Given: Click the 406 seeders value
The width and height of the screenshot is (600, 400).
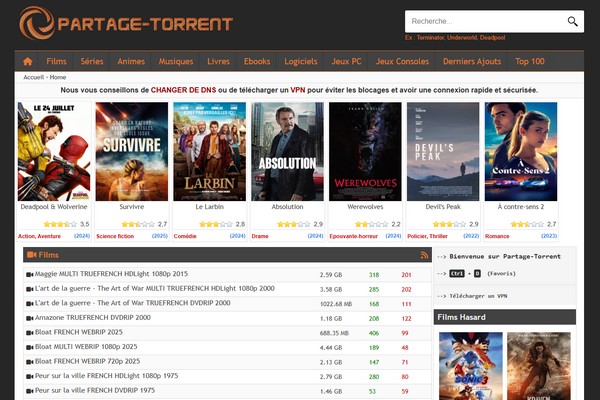Looking at the screenshot, I should pyautogui.click(x=374, y=333).
